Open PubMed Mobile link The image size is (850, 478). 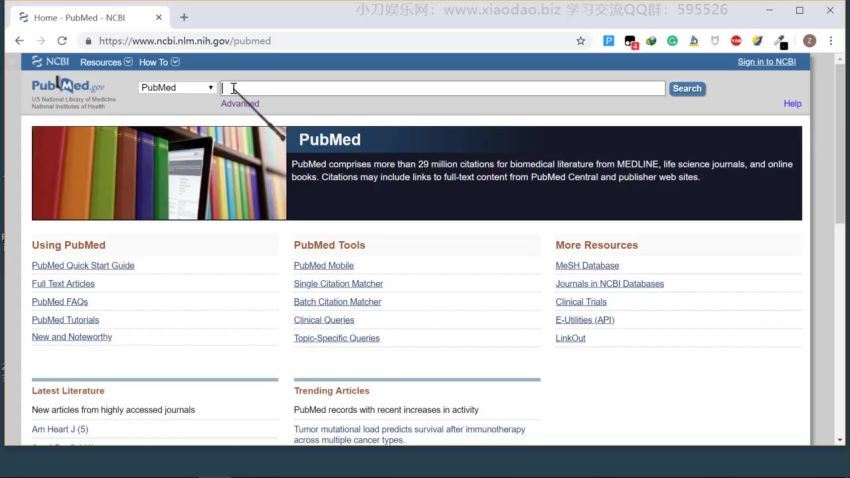click(x=324, y=266)
